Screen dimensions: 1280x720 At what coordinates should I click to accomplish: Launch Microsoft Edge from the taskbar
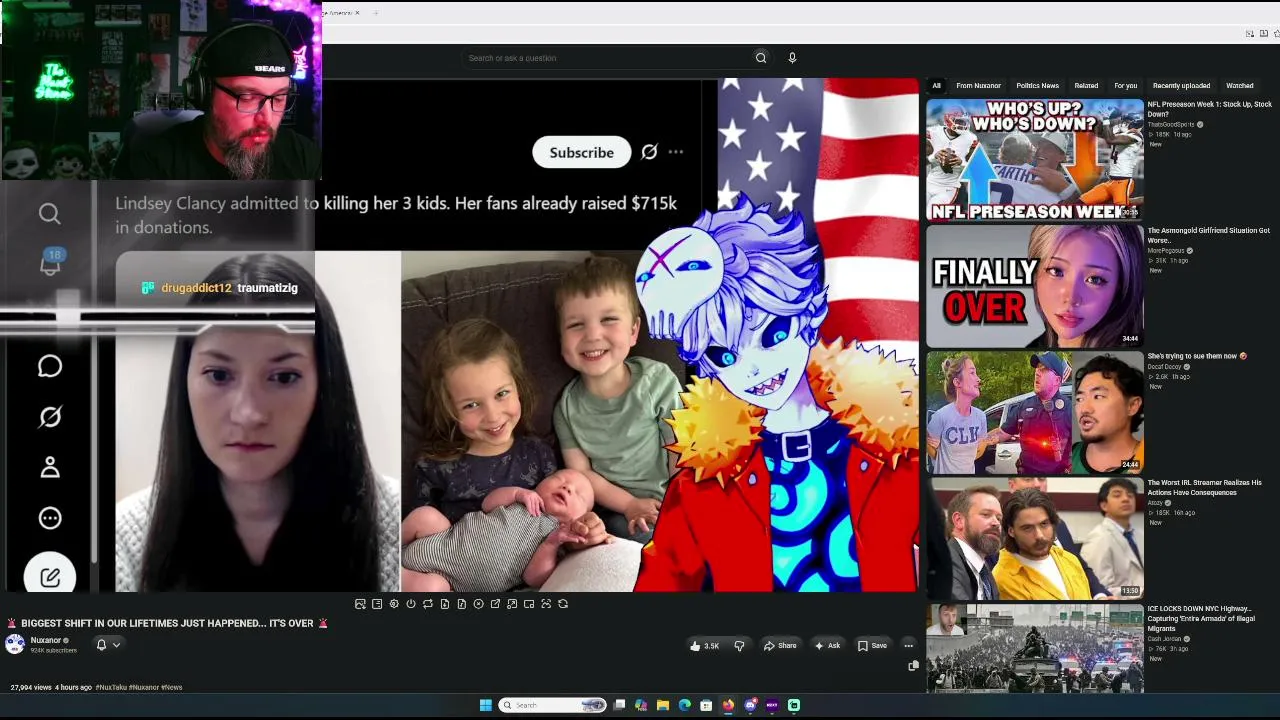(685, 705)
